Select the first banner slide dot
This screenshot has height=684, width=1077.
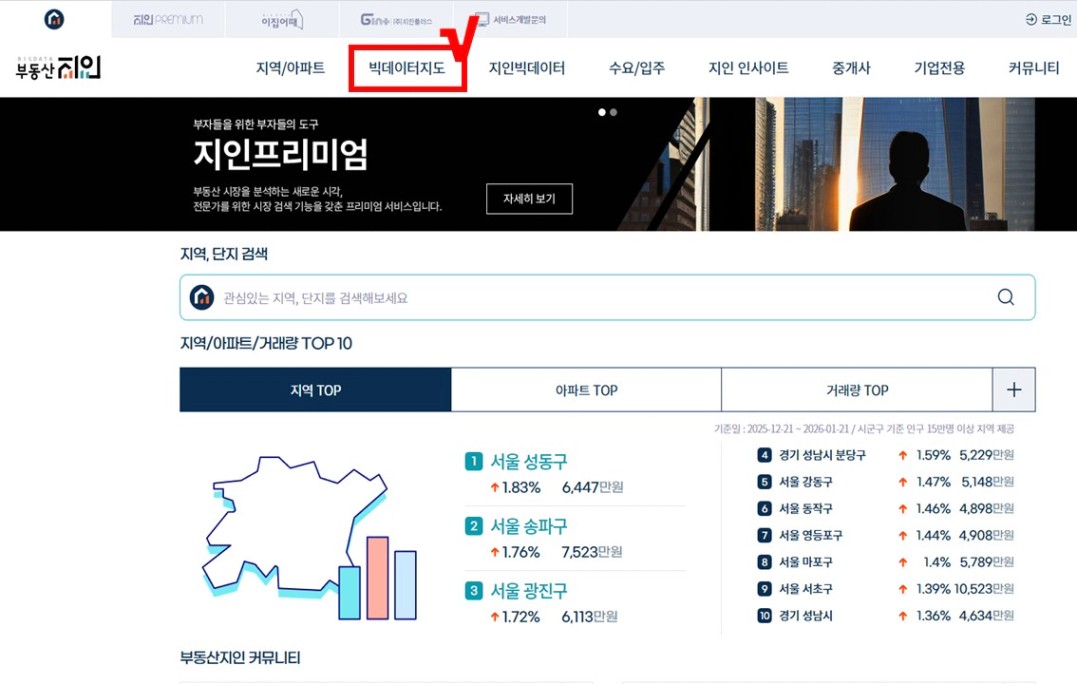(x=602, y=112)
